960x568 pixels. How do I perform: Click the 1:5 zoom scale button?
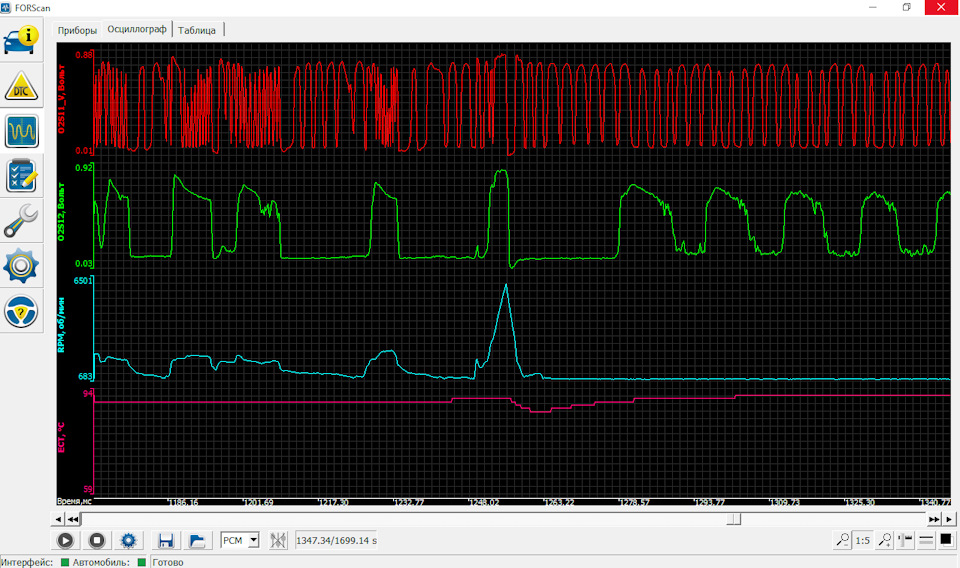863,540
